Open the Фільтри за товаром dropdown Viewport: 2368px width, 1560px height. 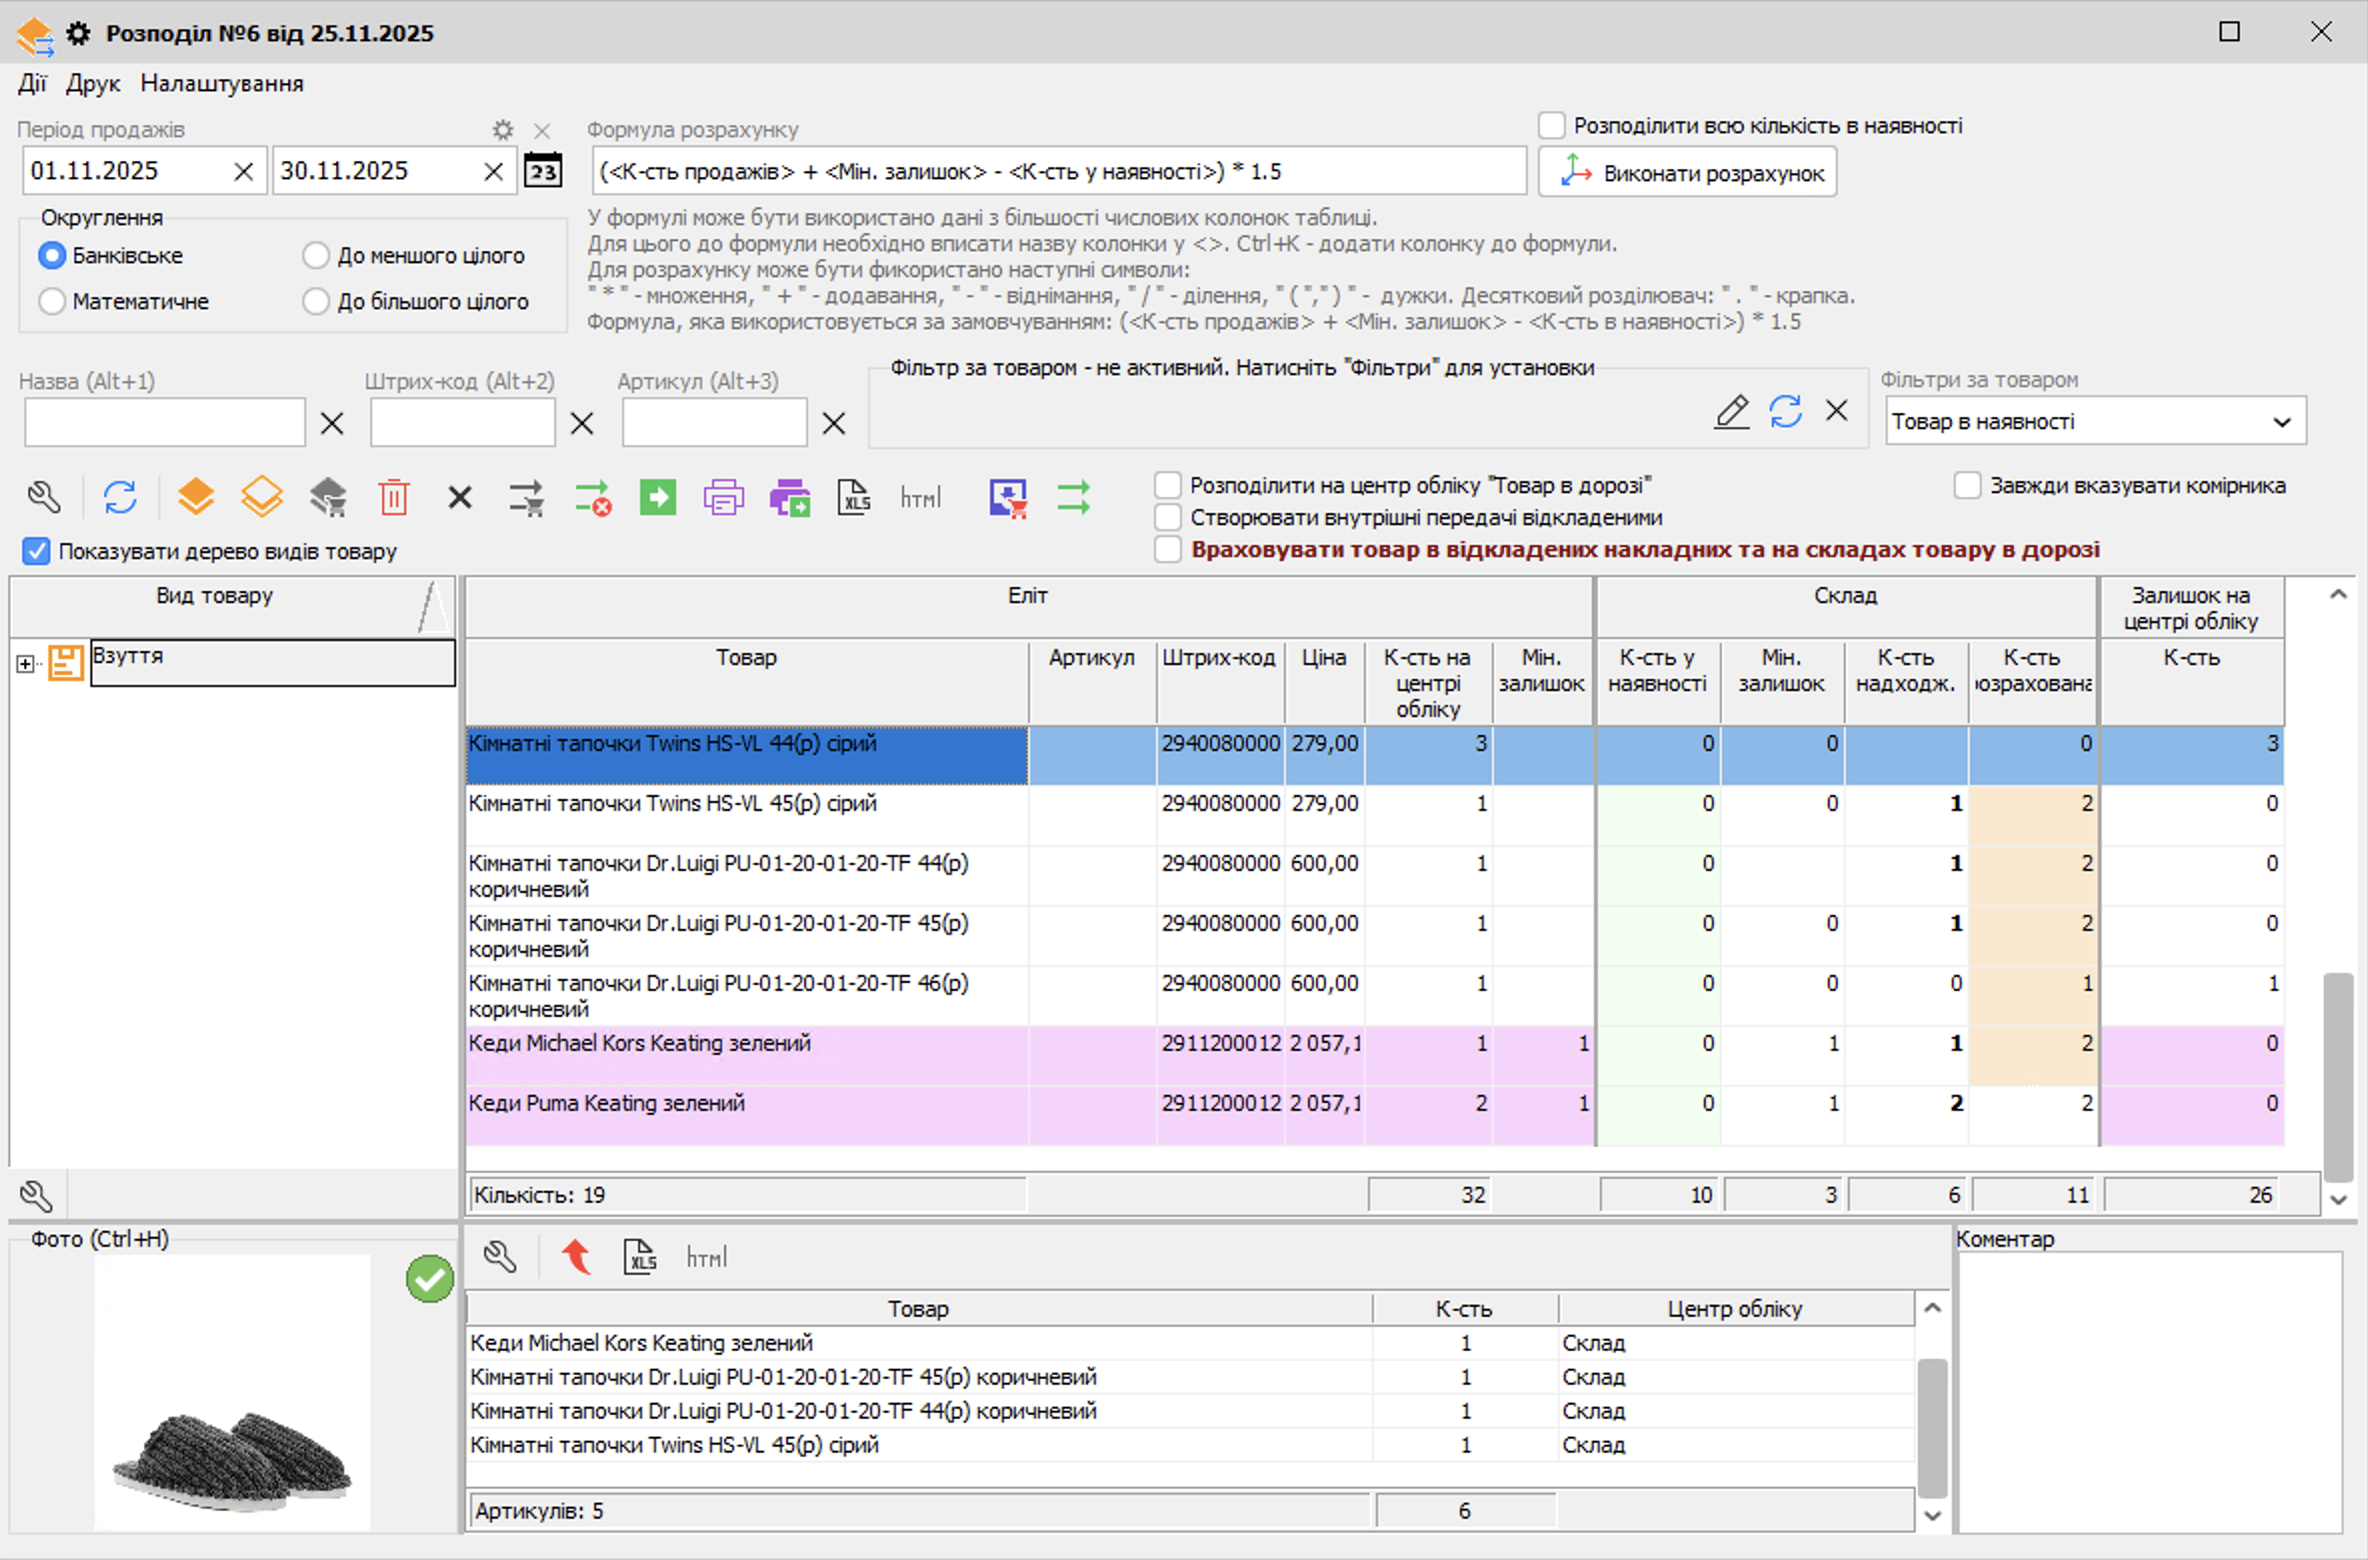(2282, 422)
